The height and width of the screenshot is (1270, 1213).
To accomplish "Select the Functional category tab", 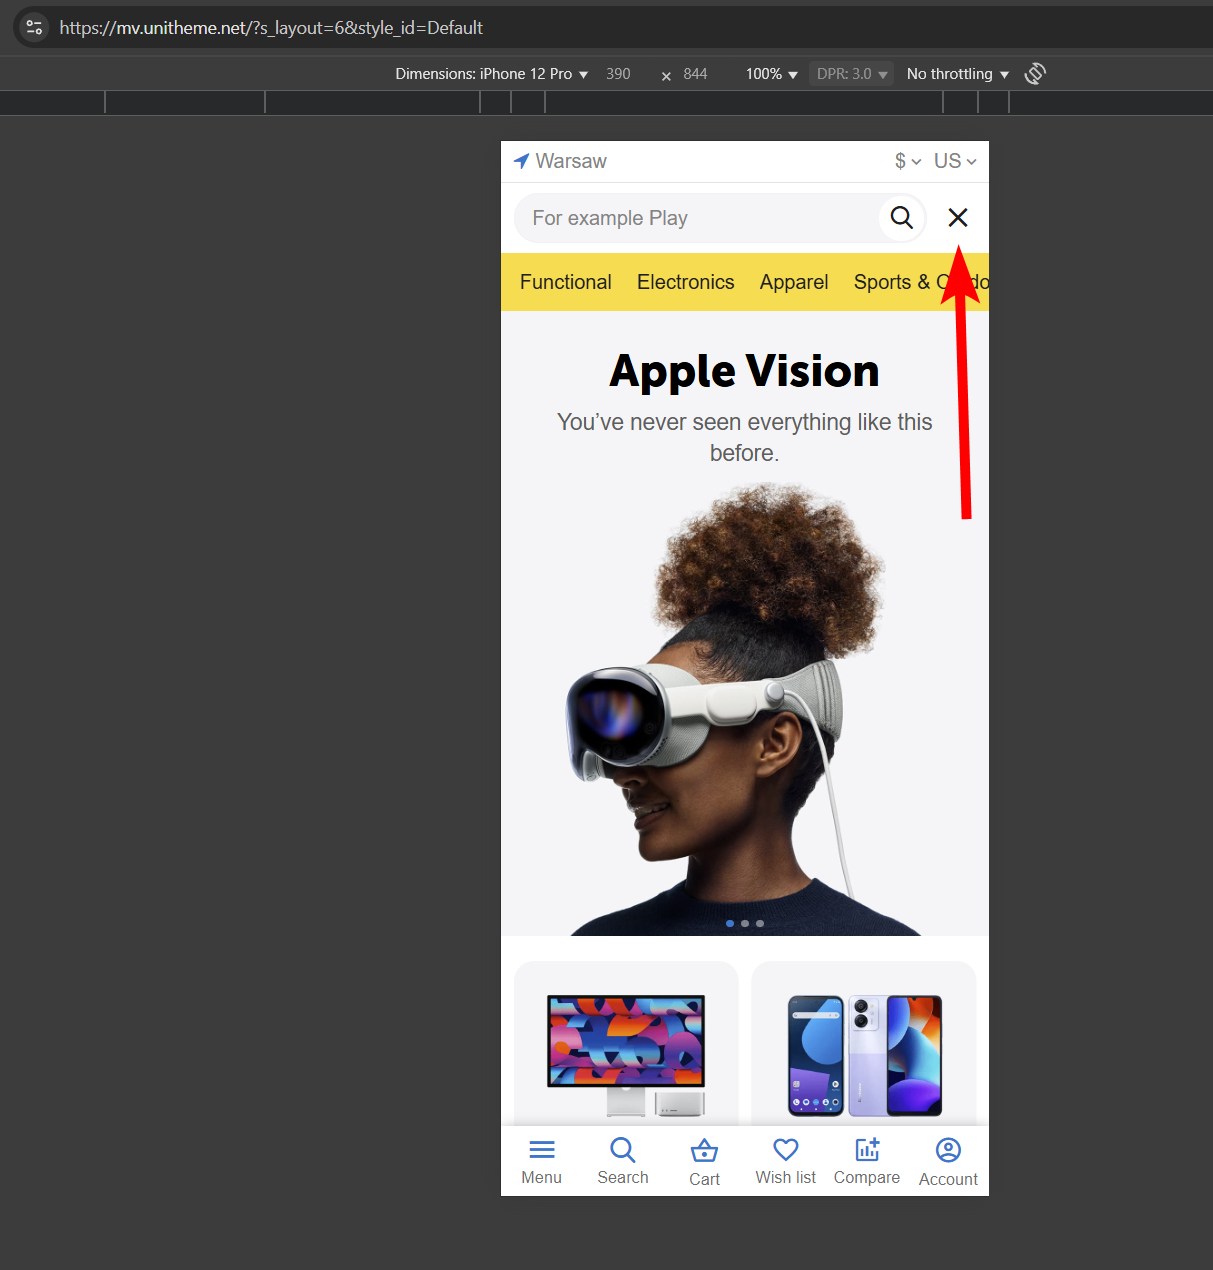I will pyautogui.click(x=566, y=282).
